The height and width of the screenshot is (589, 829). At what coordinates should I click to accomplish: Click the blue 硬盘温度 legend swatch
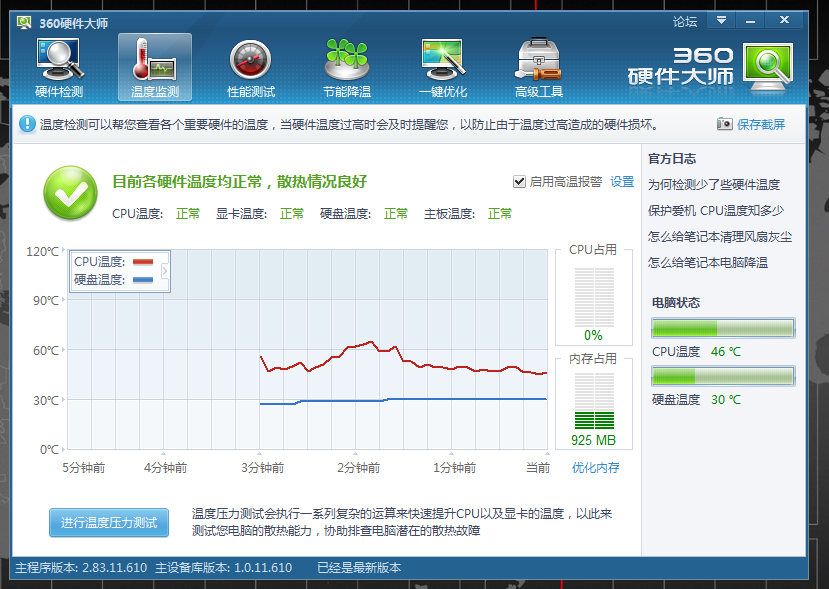(143, 280)
